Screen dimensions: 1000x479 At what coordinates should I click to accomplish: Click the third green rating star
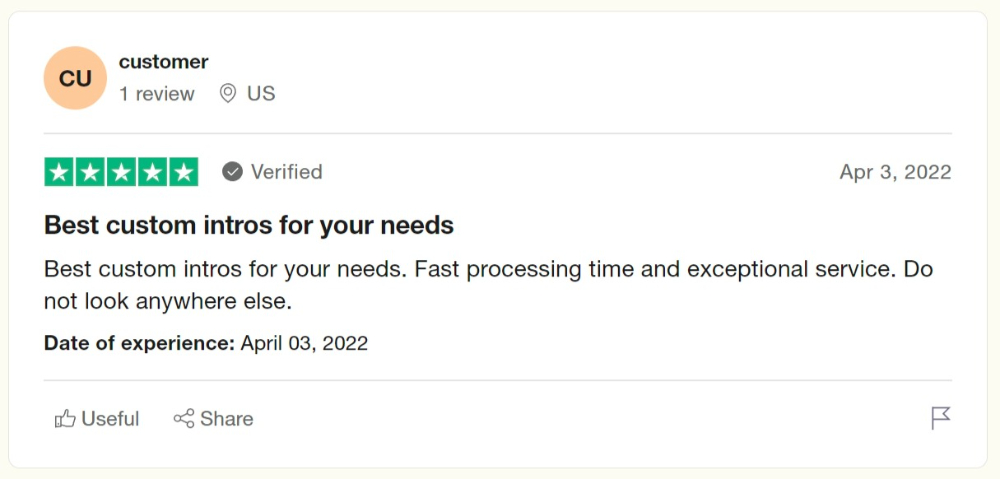click(x=121, y=172)
